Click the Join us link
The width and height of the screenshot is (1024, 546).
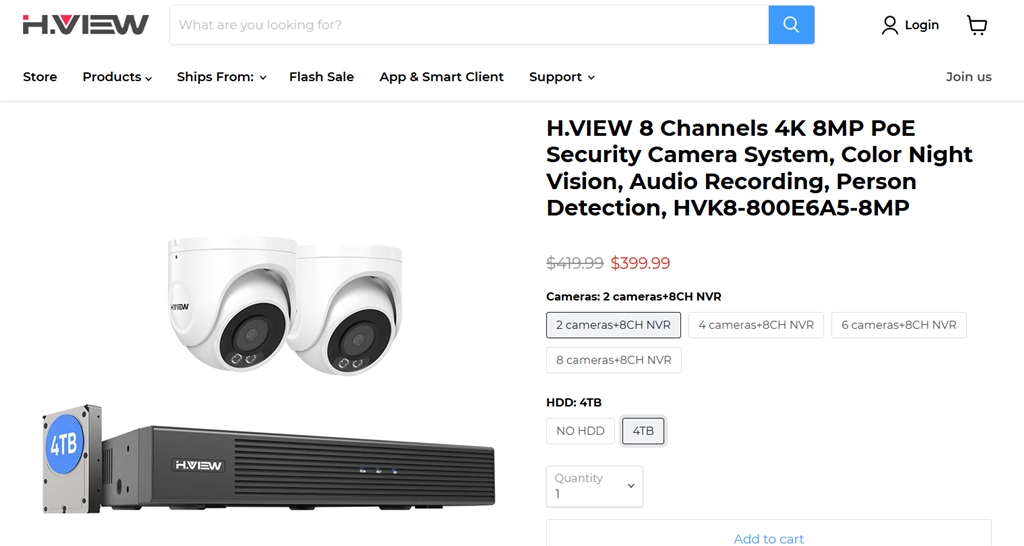coord(968,77)
